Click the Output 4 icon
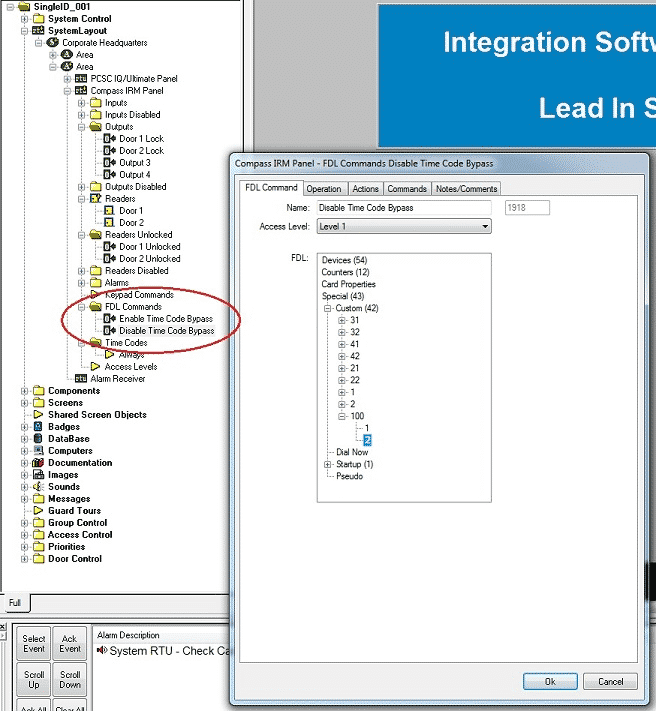Image resolution: width=656 pixels, height=711 pixels. click(109, 175)
